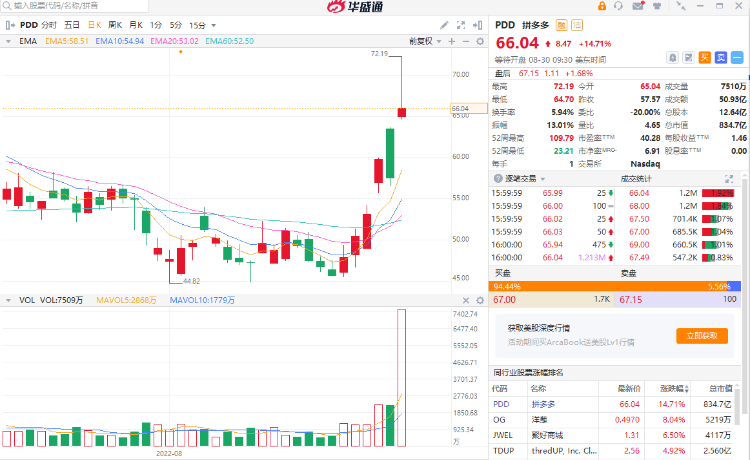Click the 16:00:00 trade row at 66.04

tap(551, 257)
